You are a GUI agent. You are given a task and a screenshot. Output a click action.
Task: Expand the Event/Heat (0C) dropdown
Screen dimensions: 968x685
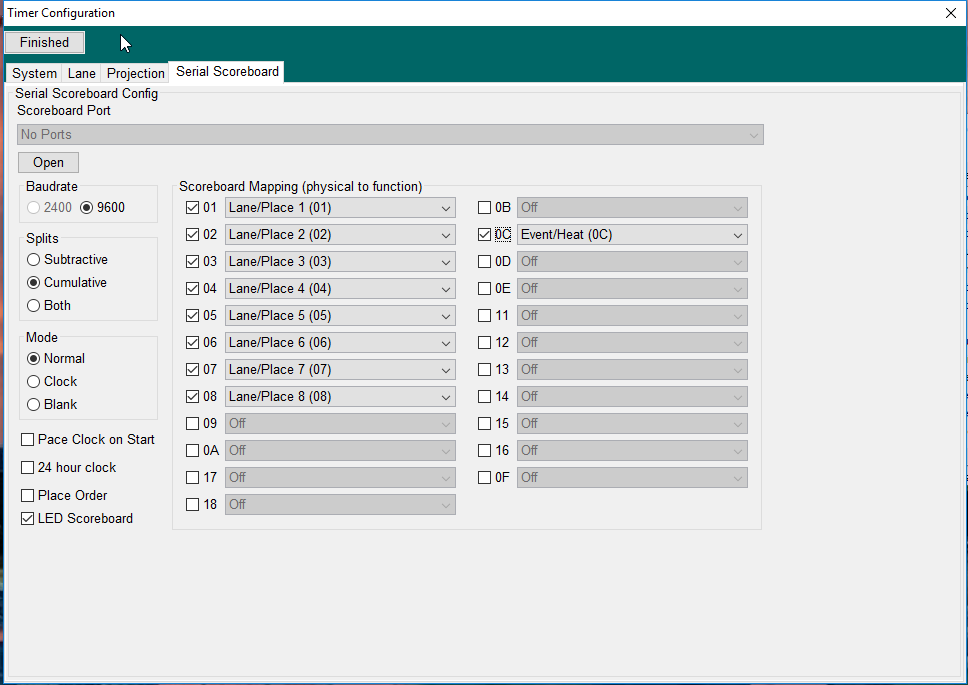click(632, 235)
